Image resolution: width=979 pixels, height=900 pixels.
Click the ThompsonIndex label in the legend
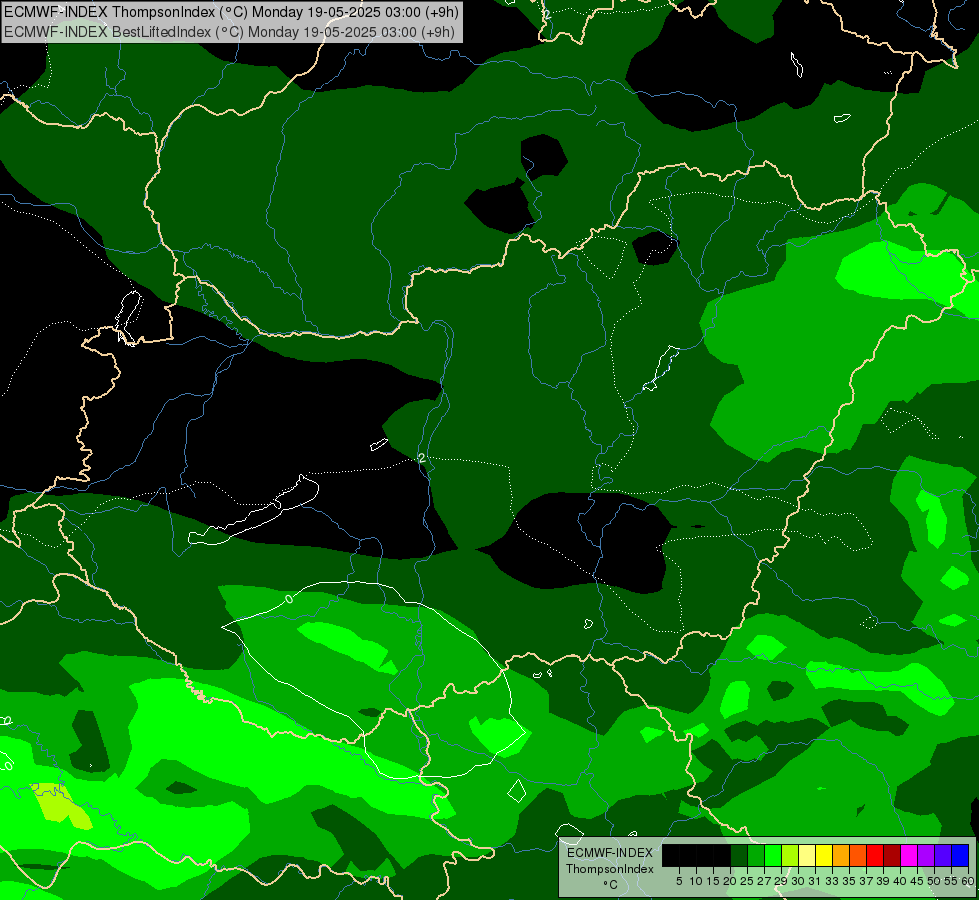(x=609, y=869)
